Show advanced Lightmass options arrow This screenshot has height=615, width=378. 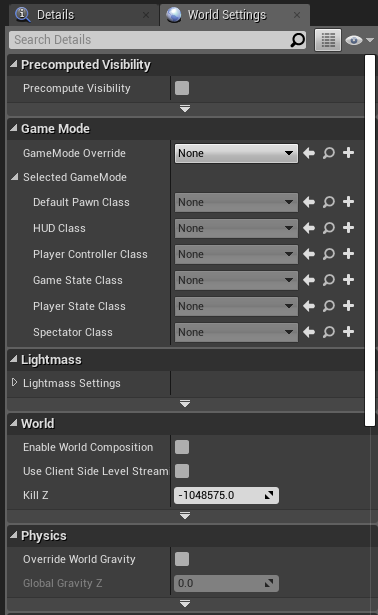pyautogui.click(x=185, y=403)
